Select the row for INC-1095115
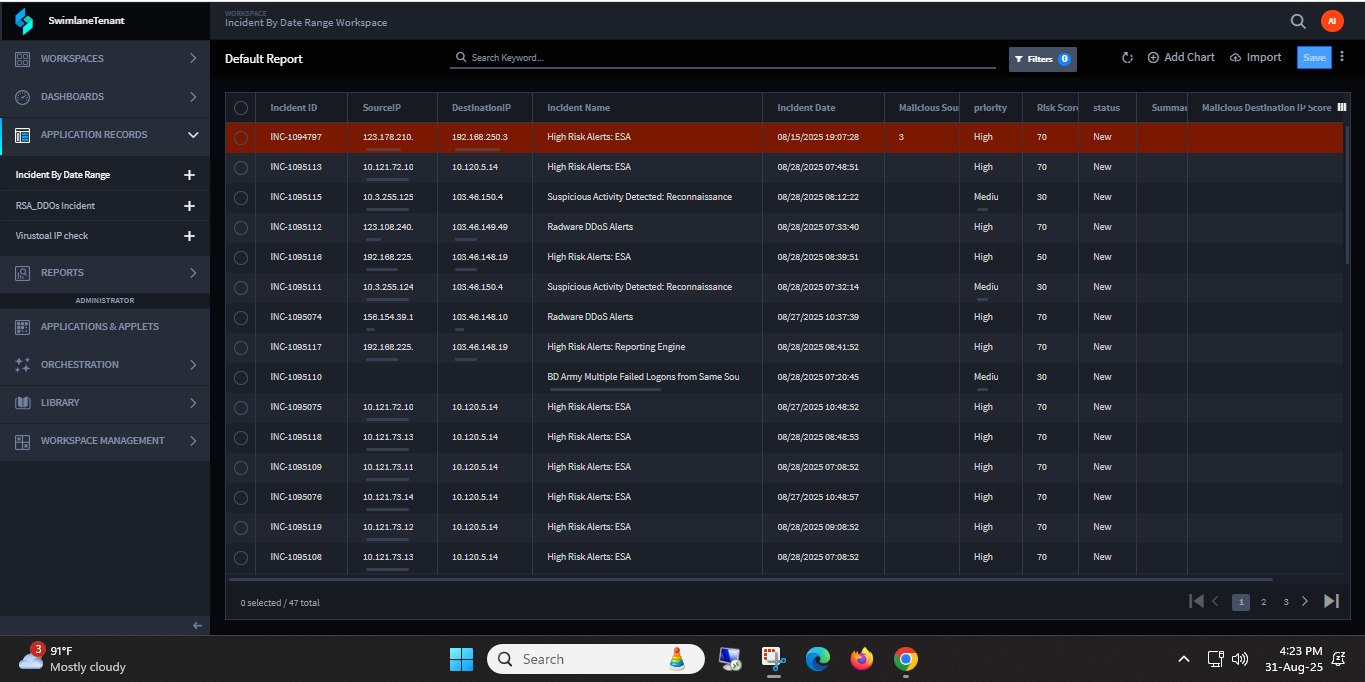1365x682 pixels. [x=241, y=198]
